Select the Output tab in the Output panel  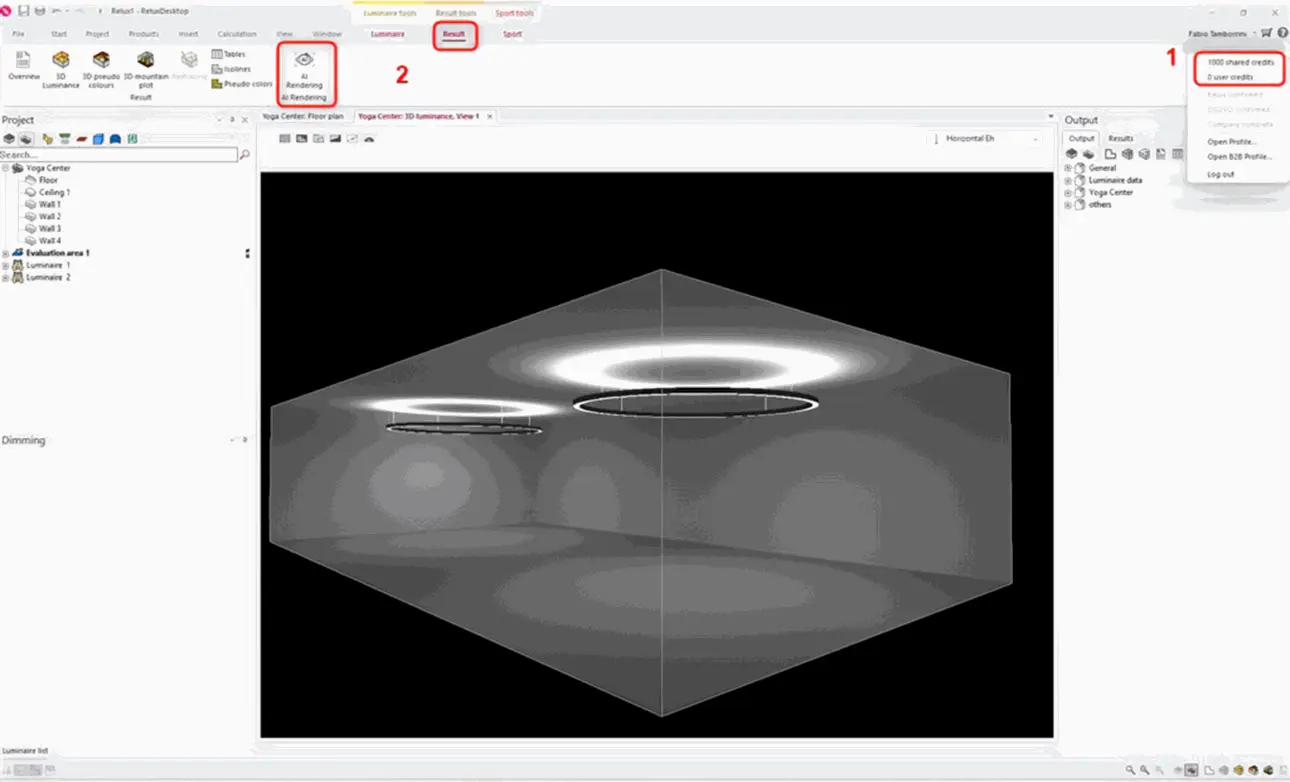click(x=1082, y=138)
